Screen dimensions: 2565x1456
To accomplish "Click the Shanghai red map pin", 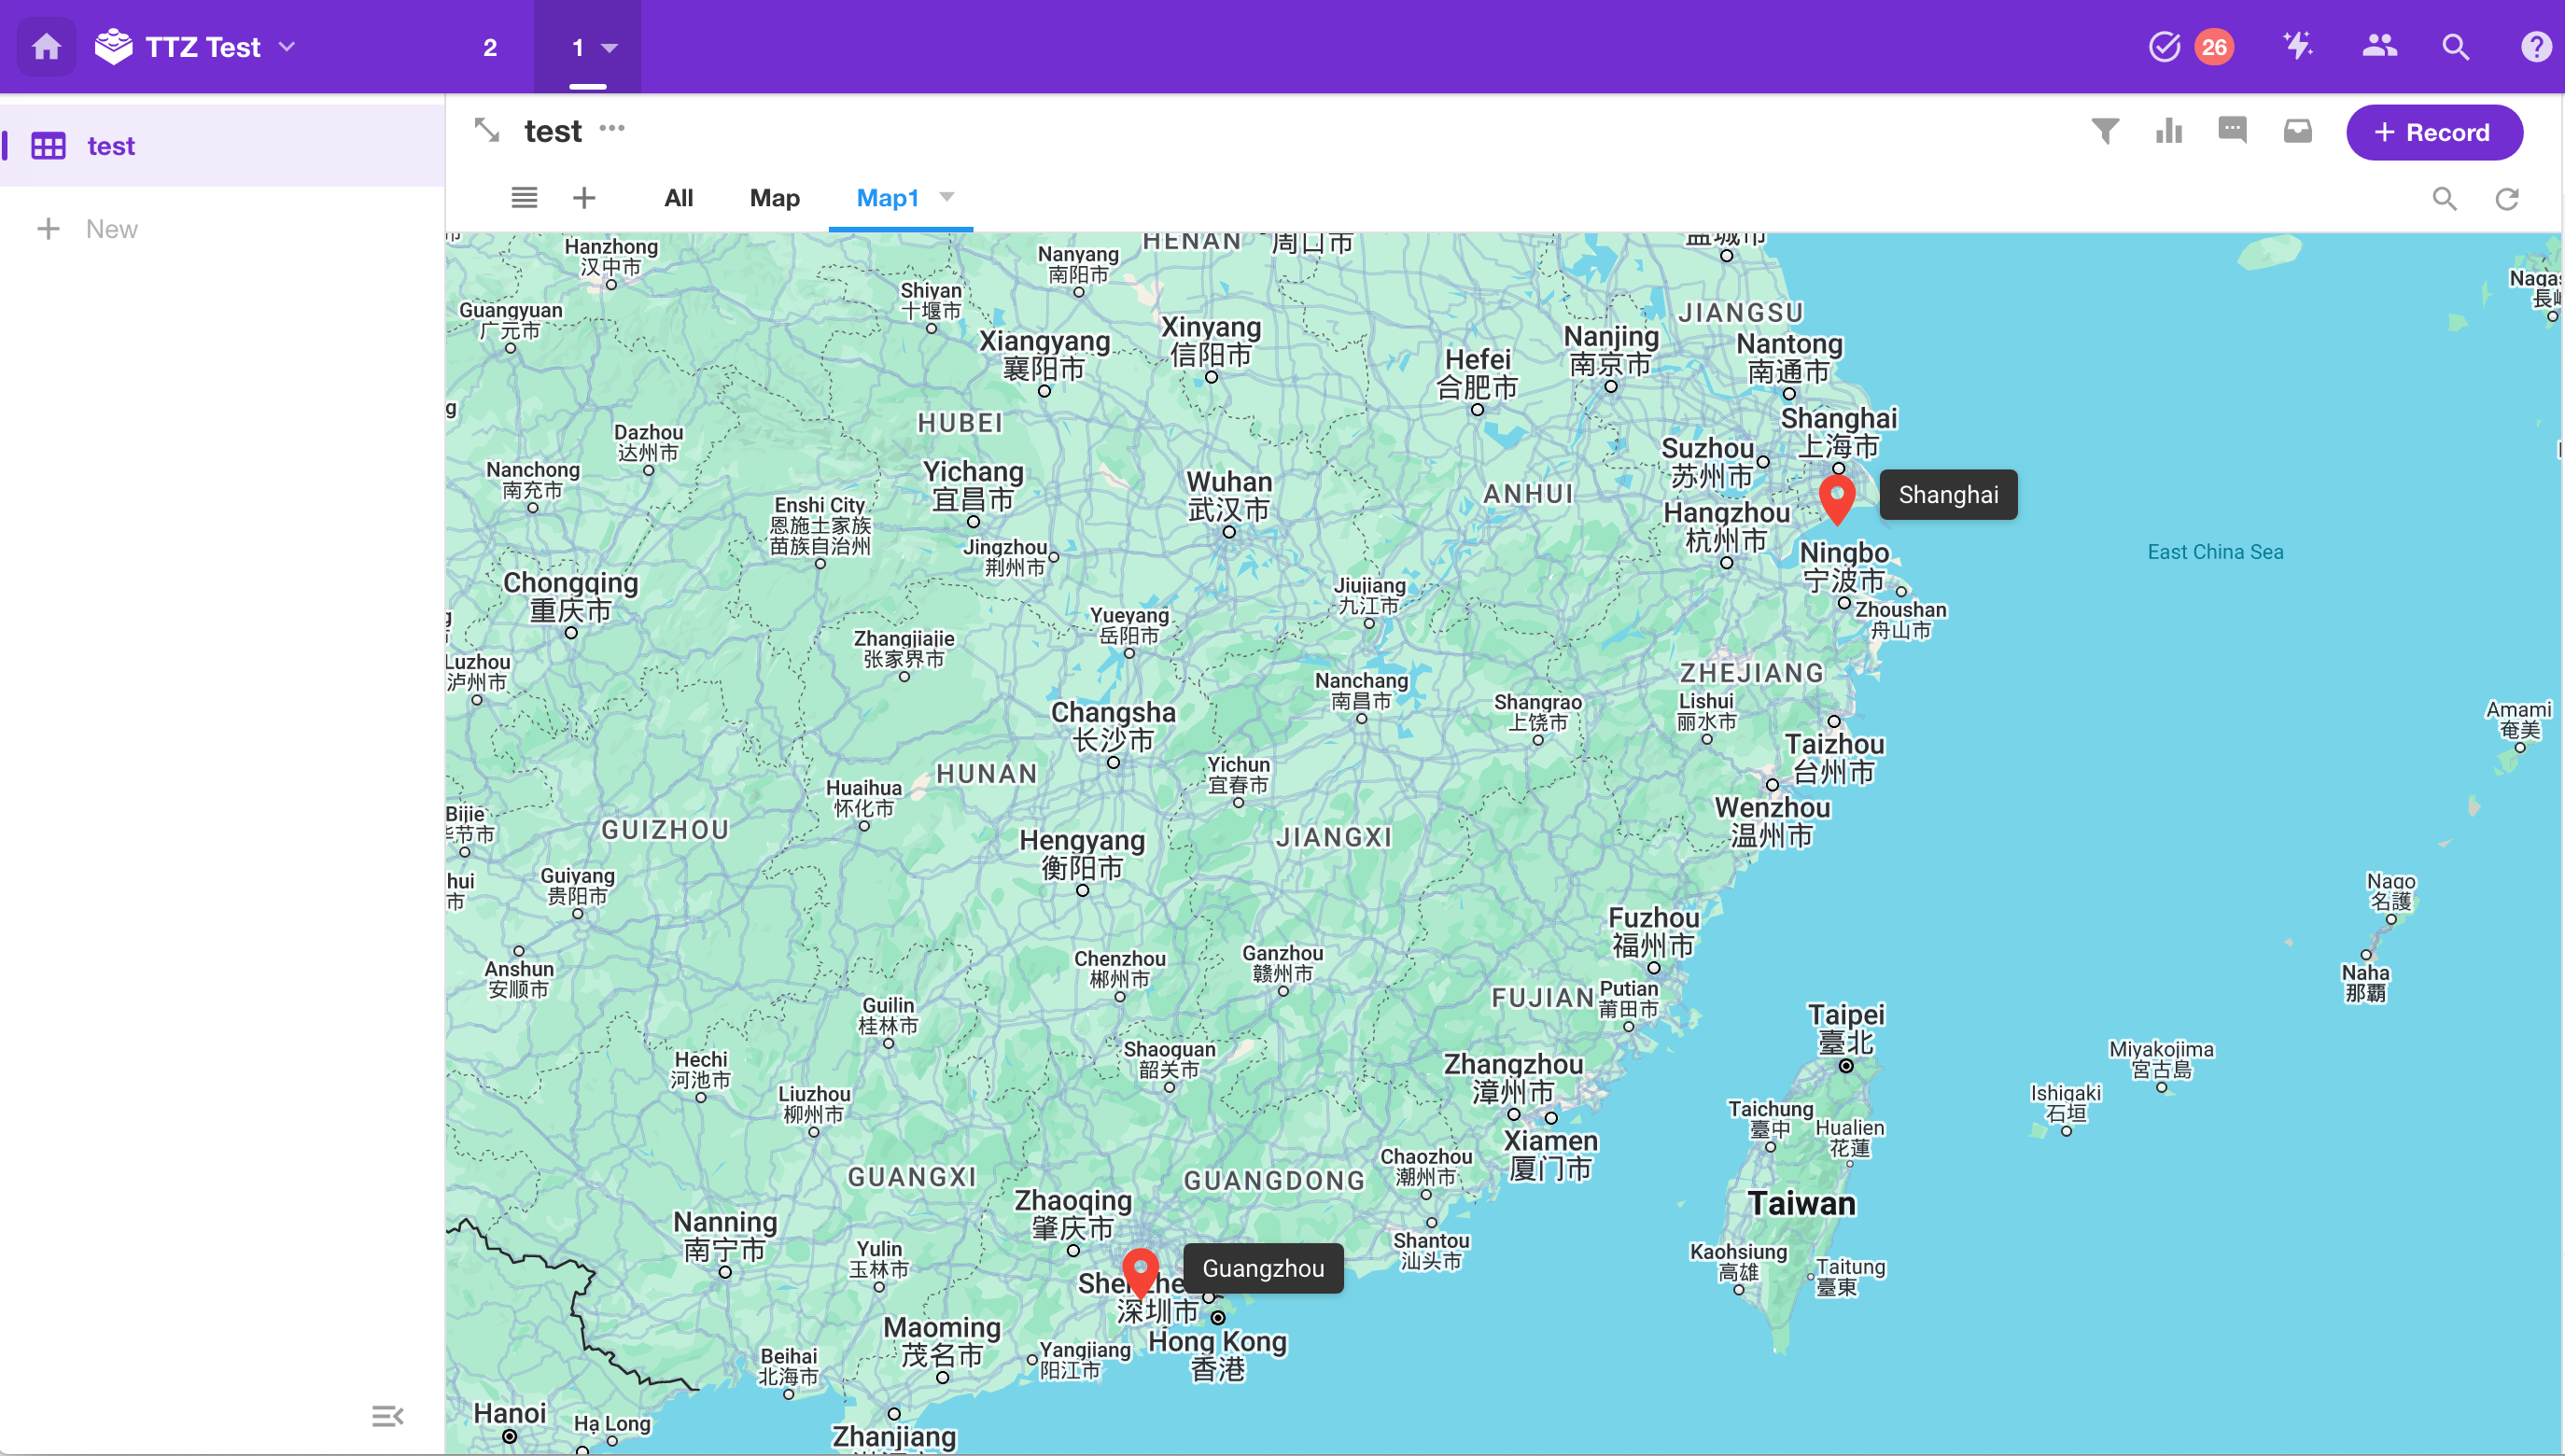I will (1836, 498).
